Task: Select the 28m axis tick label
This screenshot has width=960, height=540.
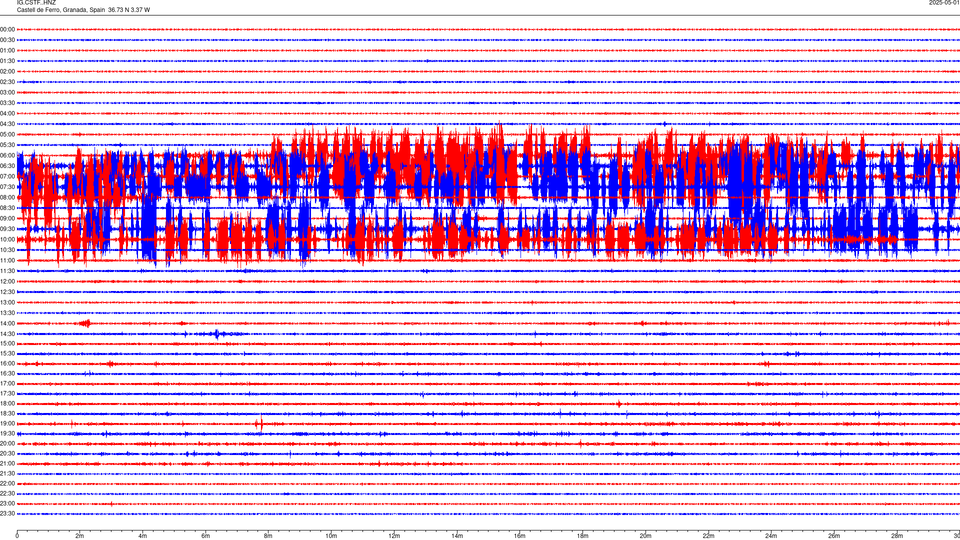Action: 898,536
